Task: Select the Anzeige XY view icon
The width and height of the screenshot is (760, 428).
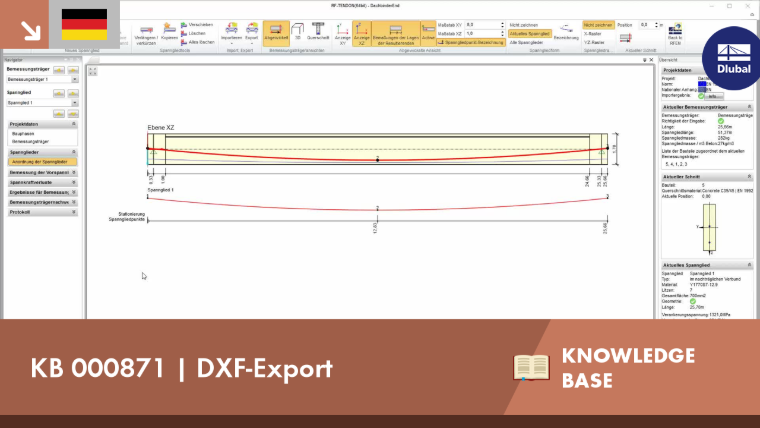Action: 342,34
